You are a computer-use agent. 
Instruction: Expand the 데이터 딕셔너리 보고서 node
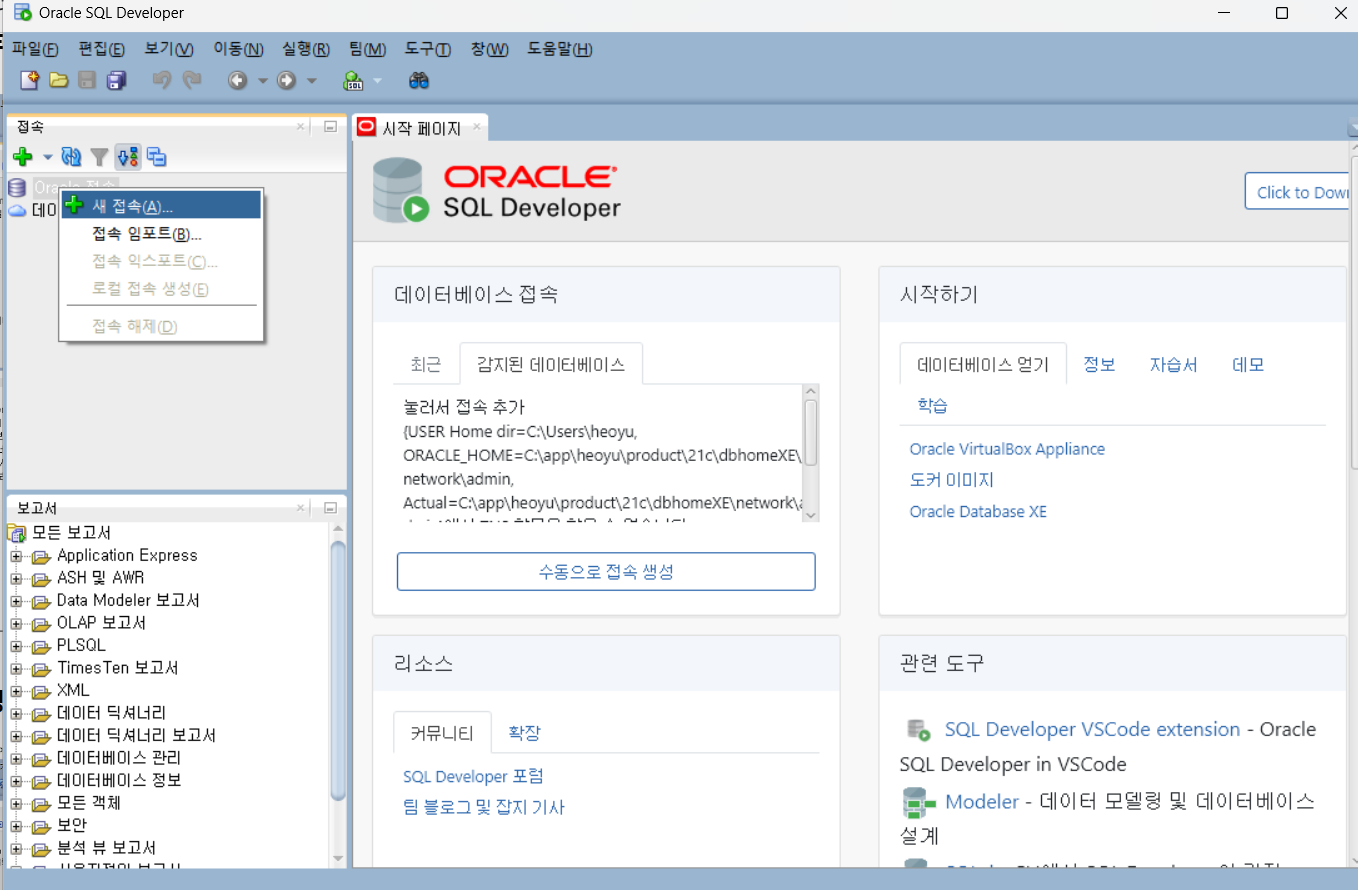[x=17, y=736]
